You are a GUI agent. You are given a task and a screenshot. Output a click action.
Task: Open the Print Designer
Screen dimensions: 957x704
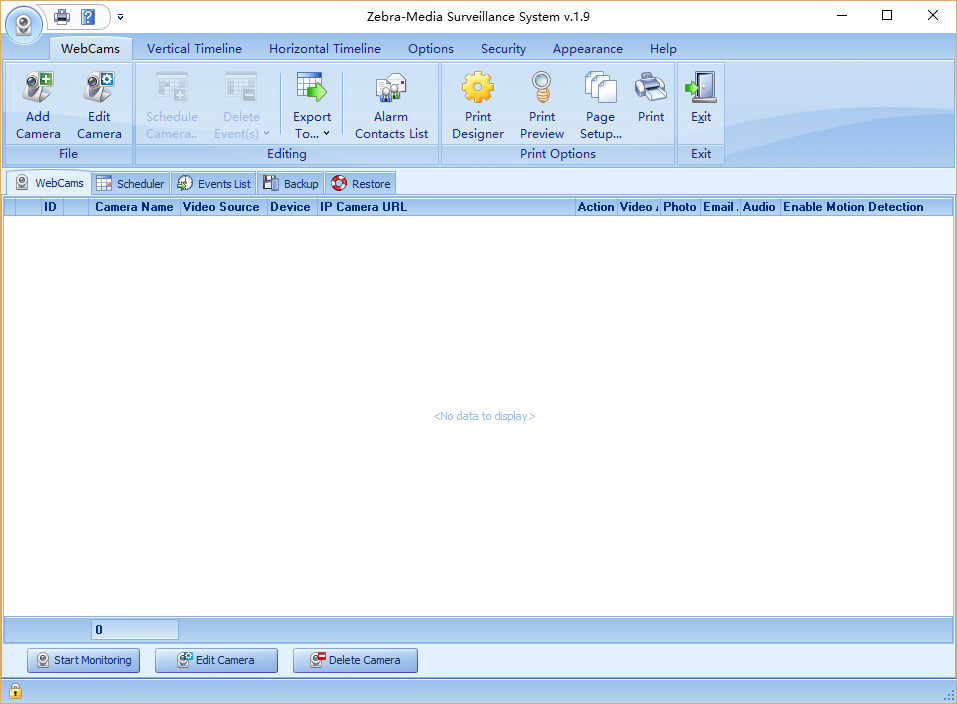click(477, 90)
